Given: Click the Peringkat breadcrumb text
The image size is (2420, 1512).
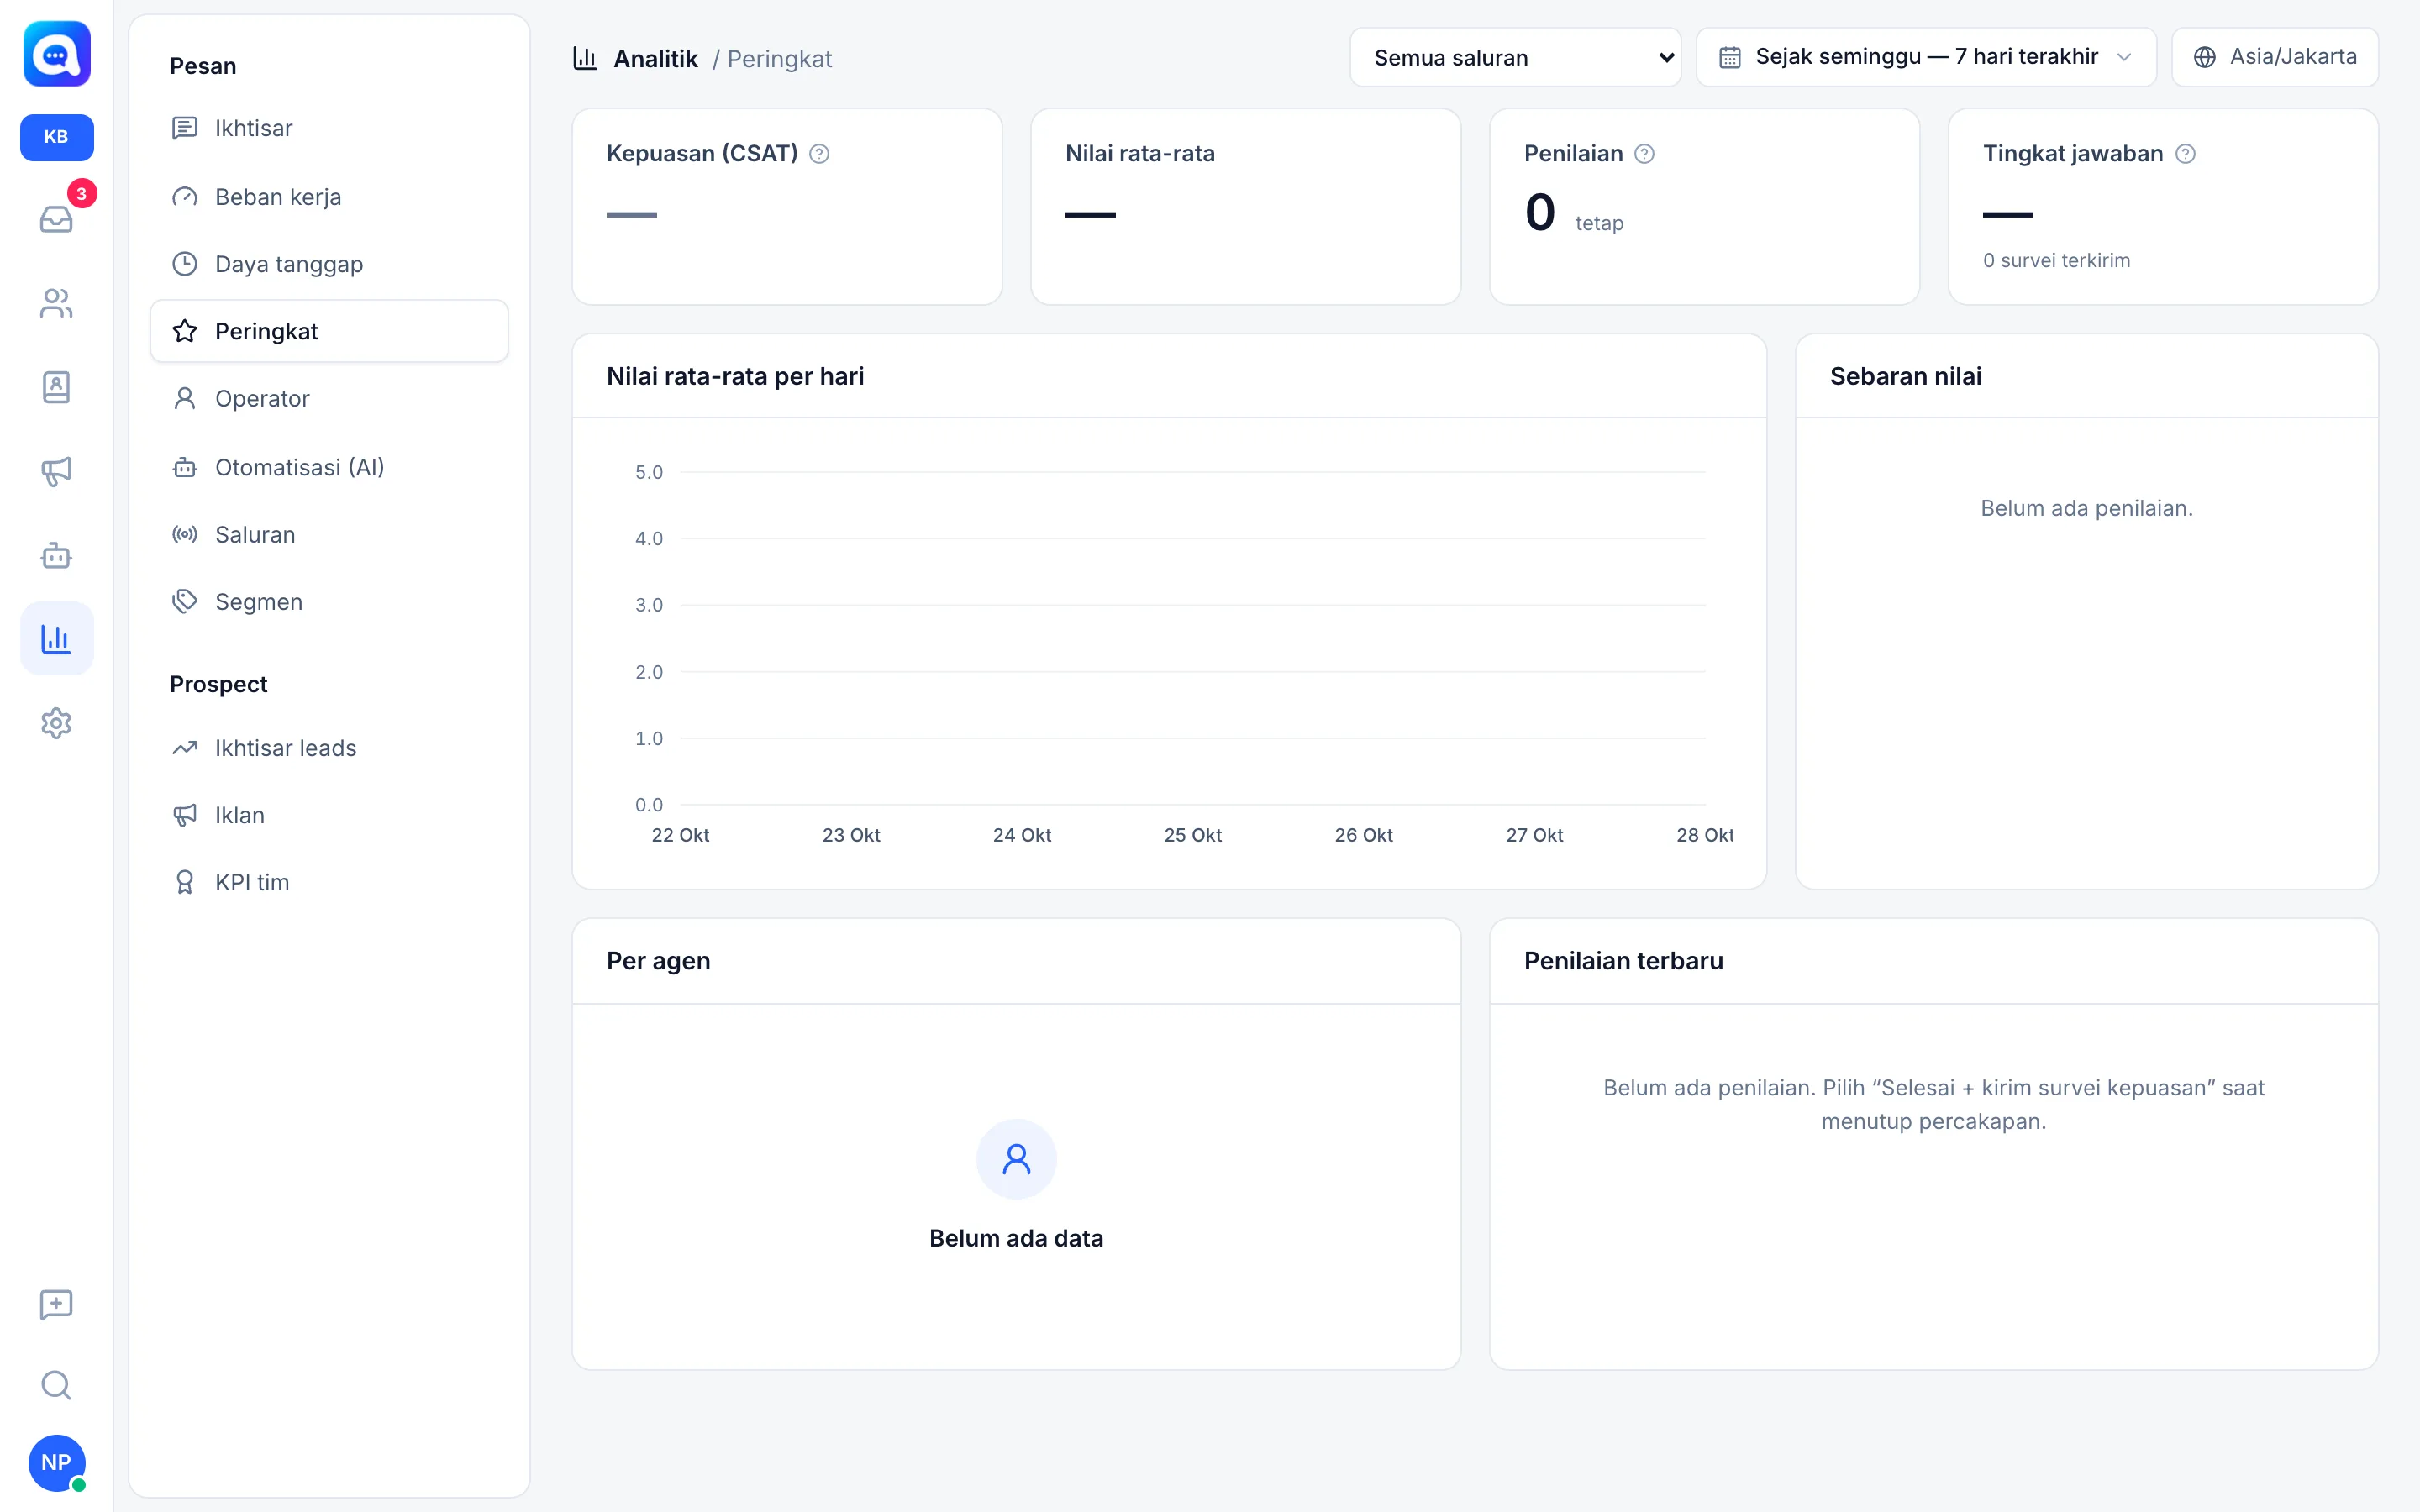Looking at the screenshot, I should tap(779, 59).
